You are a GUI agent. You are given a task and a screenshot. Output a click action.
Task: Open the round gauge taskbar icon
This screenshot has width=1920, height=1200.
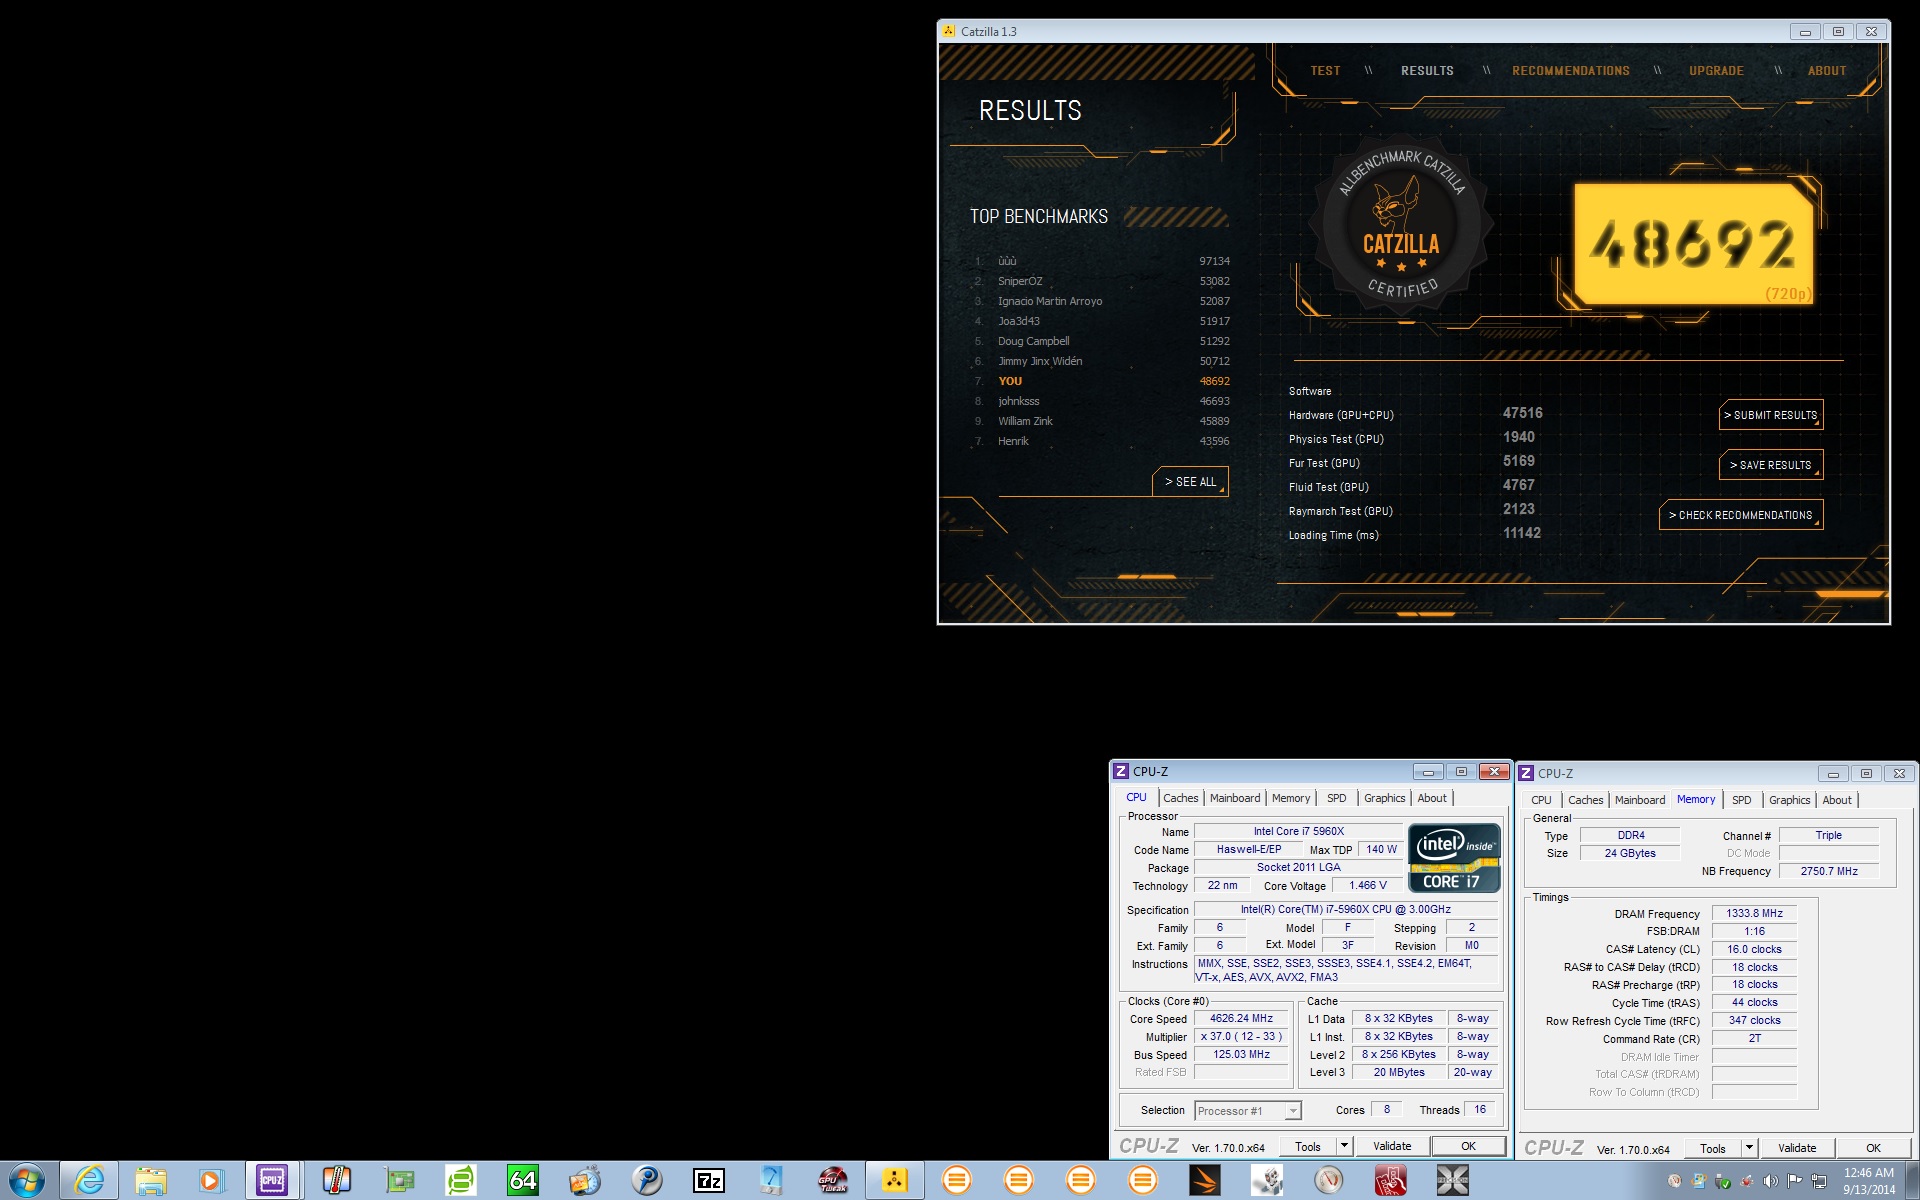[x=1329, y=1181]
